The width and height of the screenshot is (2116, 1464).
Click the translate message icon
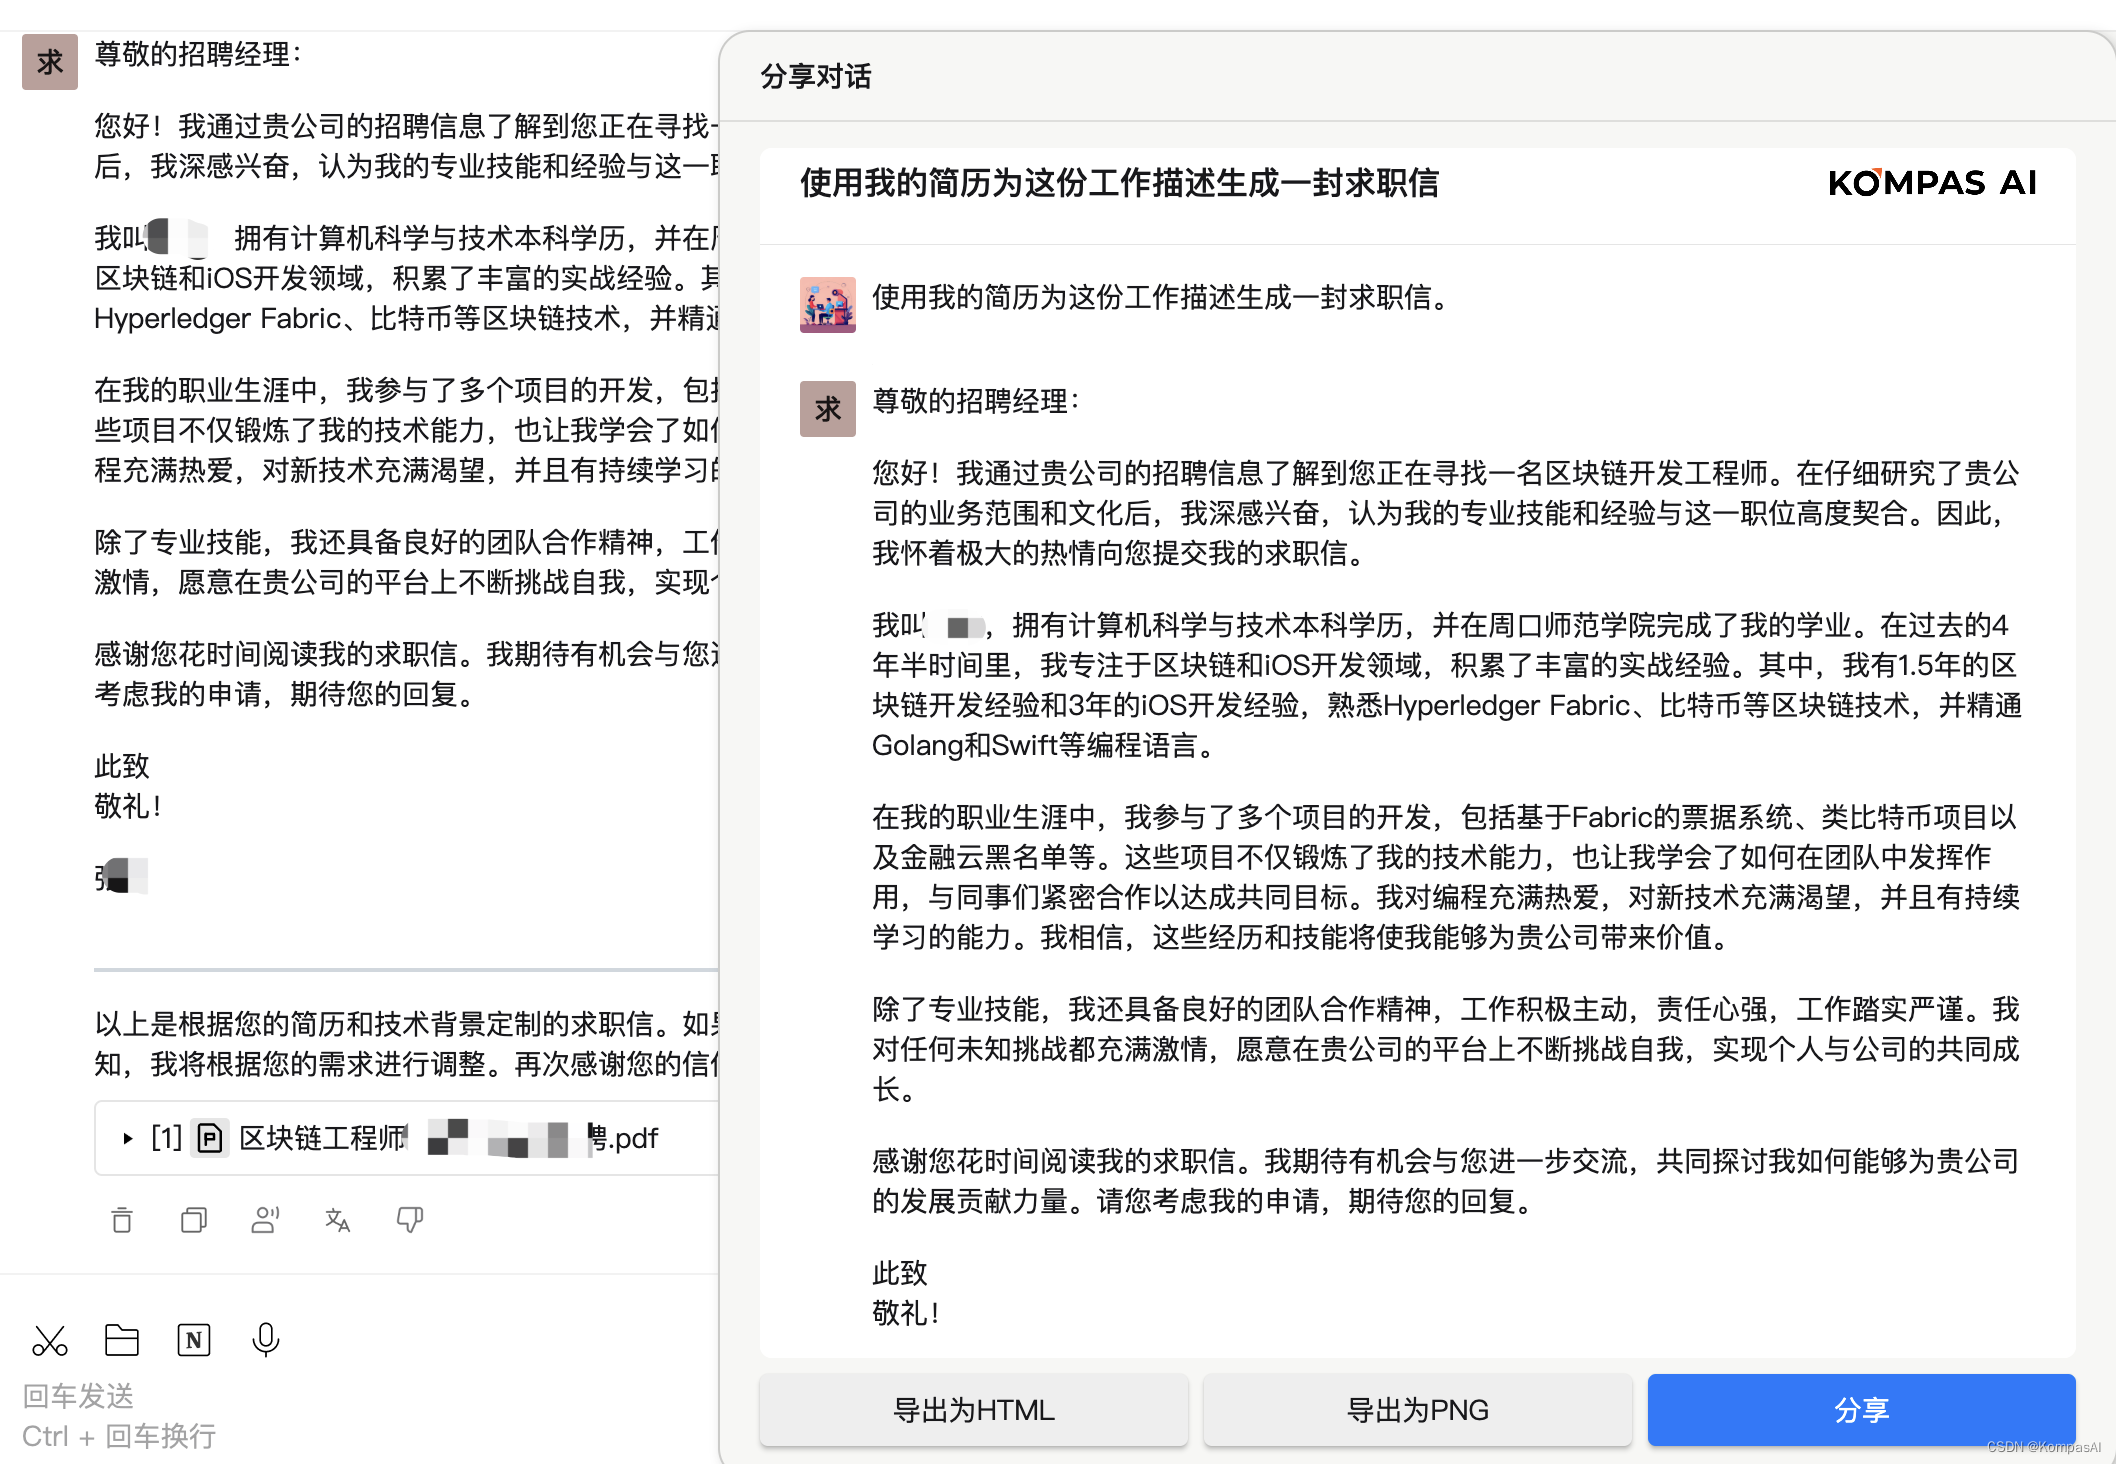338,1219
